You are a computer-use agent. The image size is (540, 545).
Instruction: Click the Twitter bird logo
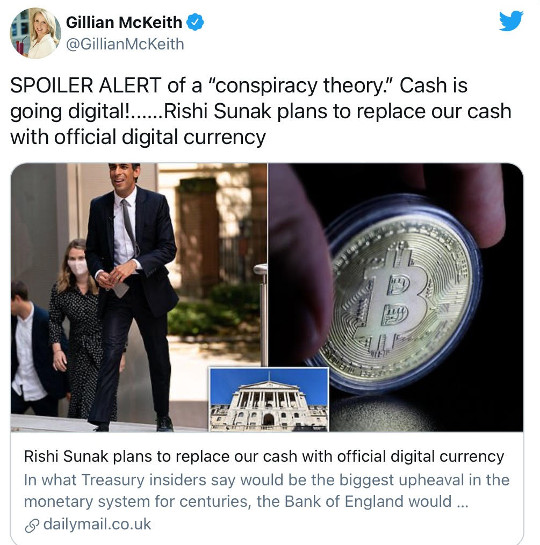[x=511, y=21]
